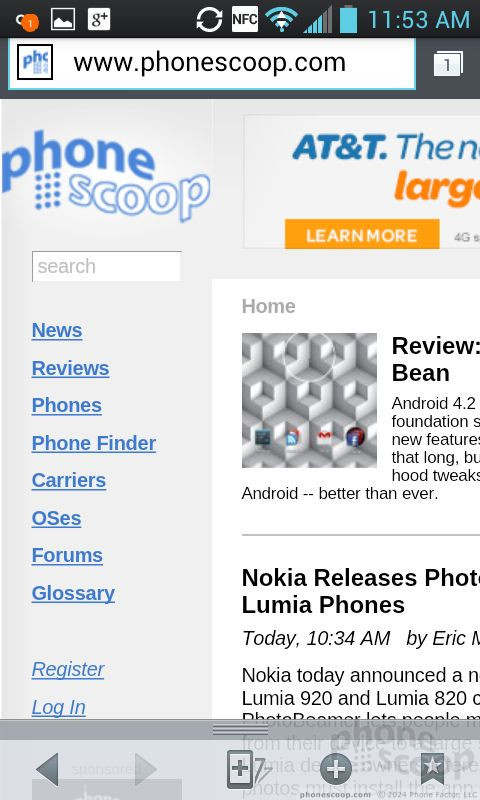480x800 pixels.
Task: Tap the browser back arrow
Action: (48, 768)
